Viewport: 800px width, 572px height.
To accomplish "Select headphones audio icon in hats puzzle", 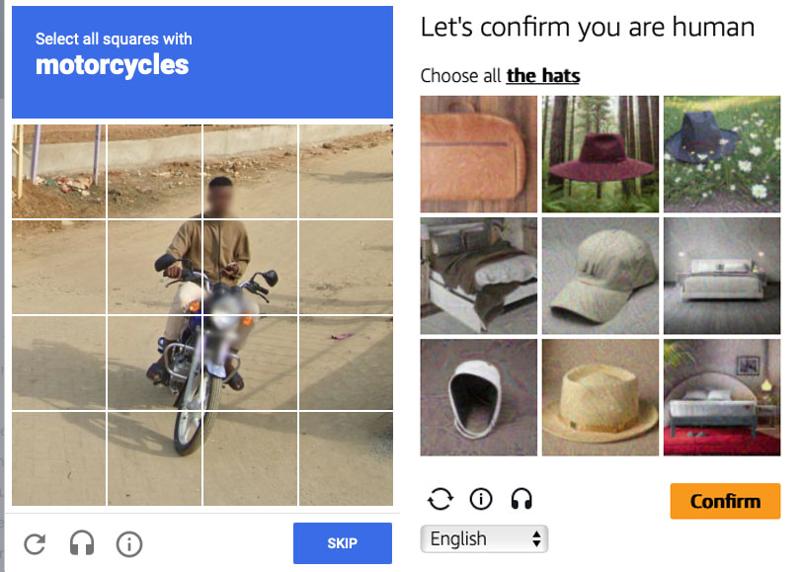I will click(521, 498).
